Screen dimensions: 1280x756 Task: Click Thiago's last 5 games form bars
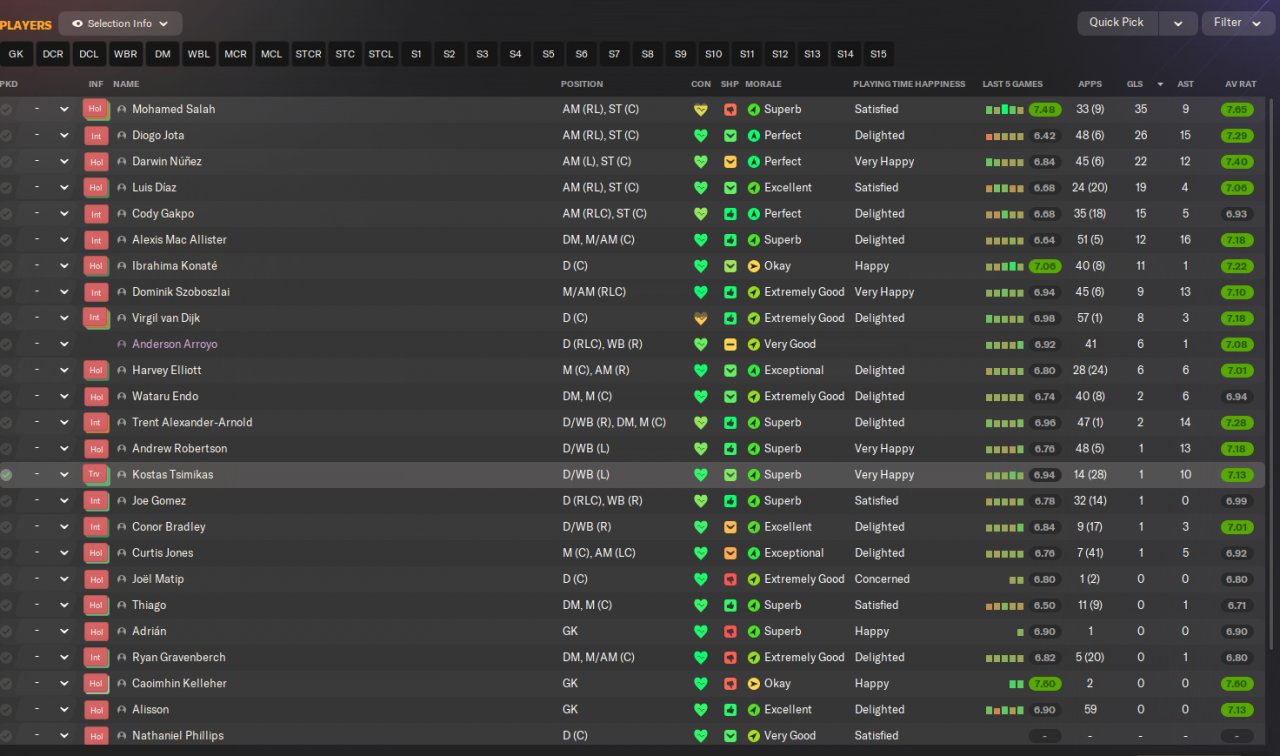click(1005, 606)
